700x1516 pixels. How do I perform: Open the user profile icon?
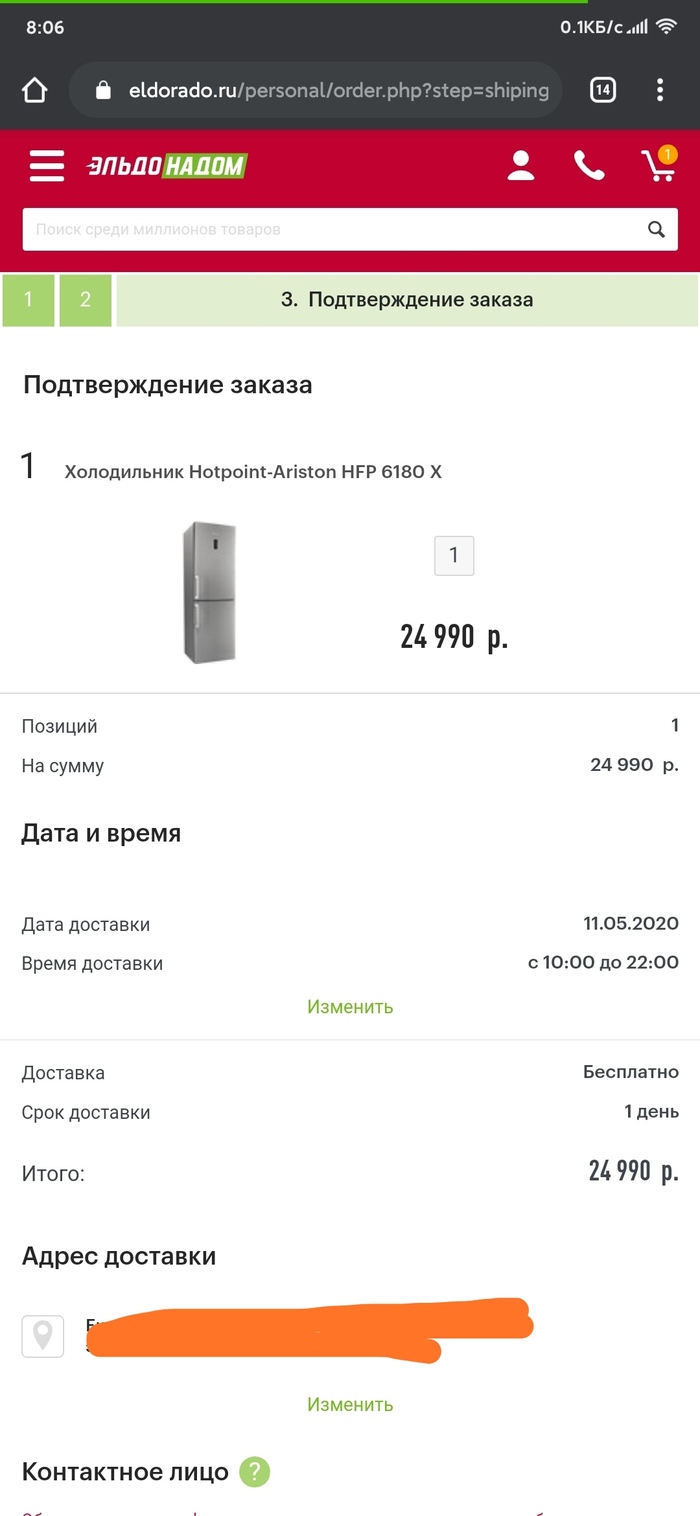tap(521, 165)
